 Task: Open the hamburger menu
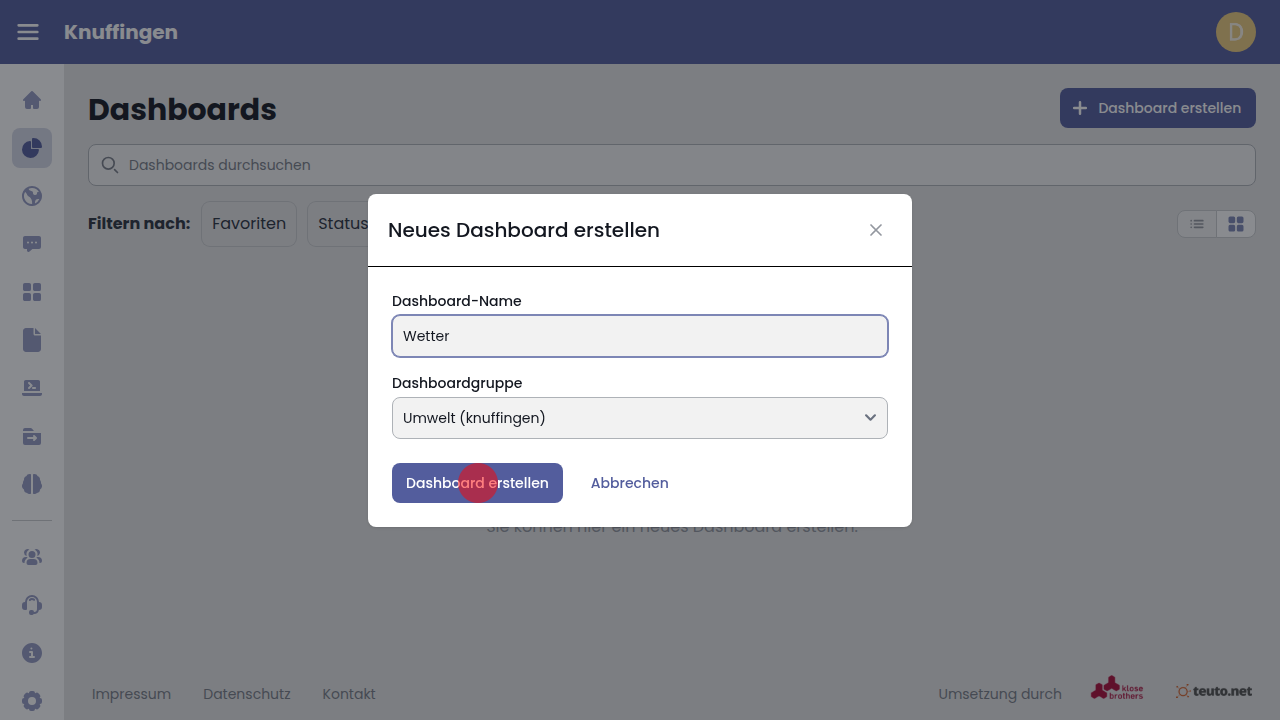(x=28, y=32)
